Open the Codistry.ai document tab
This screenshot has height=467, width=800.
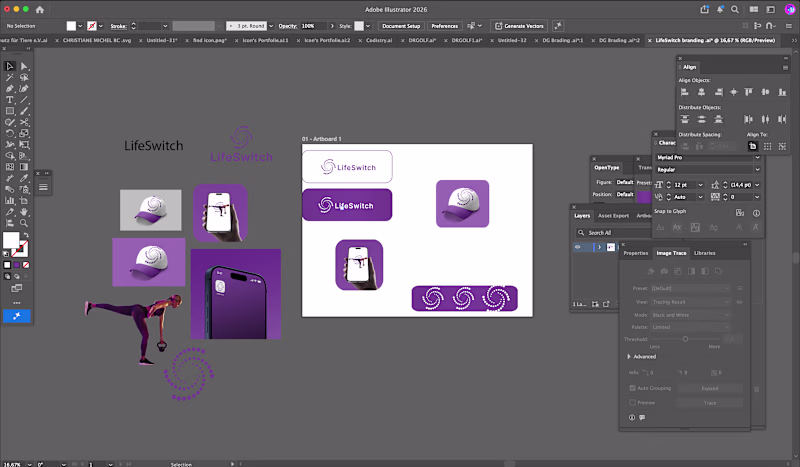379,40
